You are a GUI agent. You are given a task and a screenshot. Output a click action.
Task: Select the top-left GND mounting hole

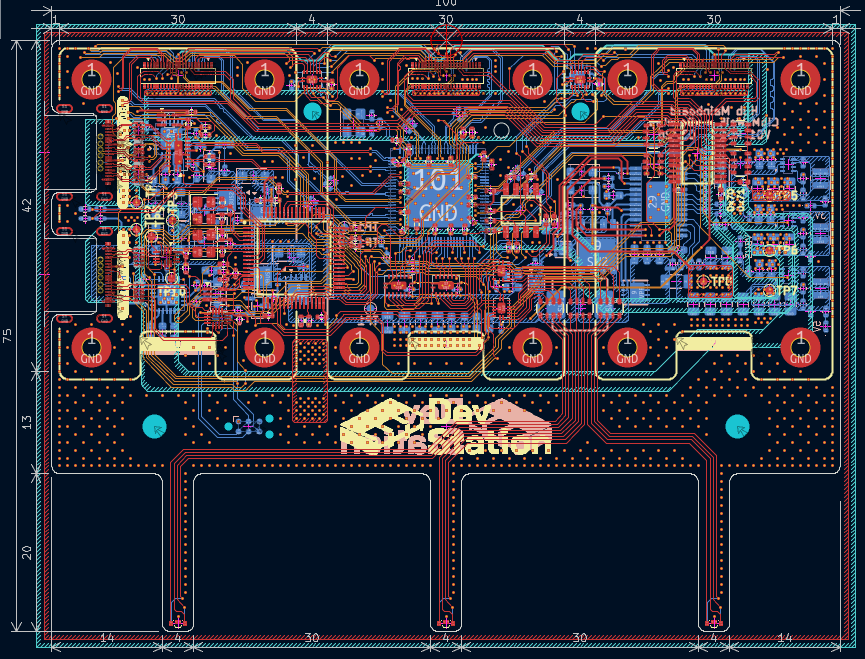click(91, 78)
